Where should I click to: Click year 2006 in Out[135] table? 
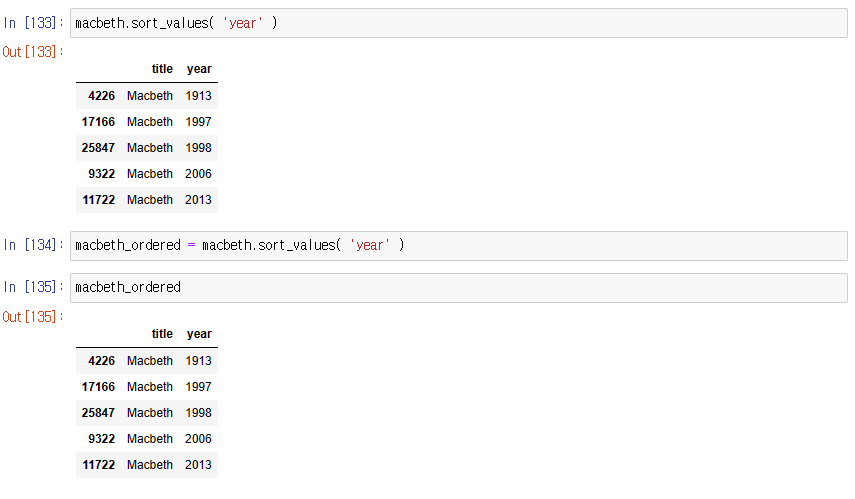(198, 439)
